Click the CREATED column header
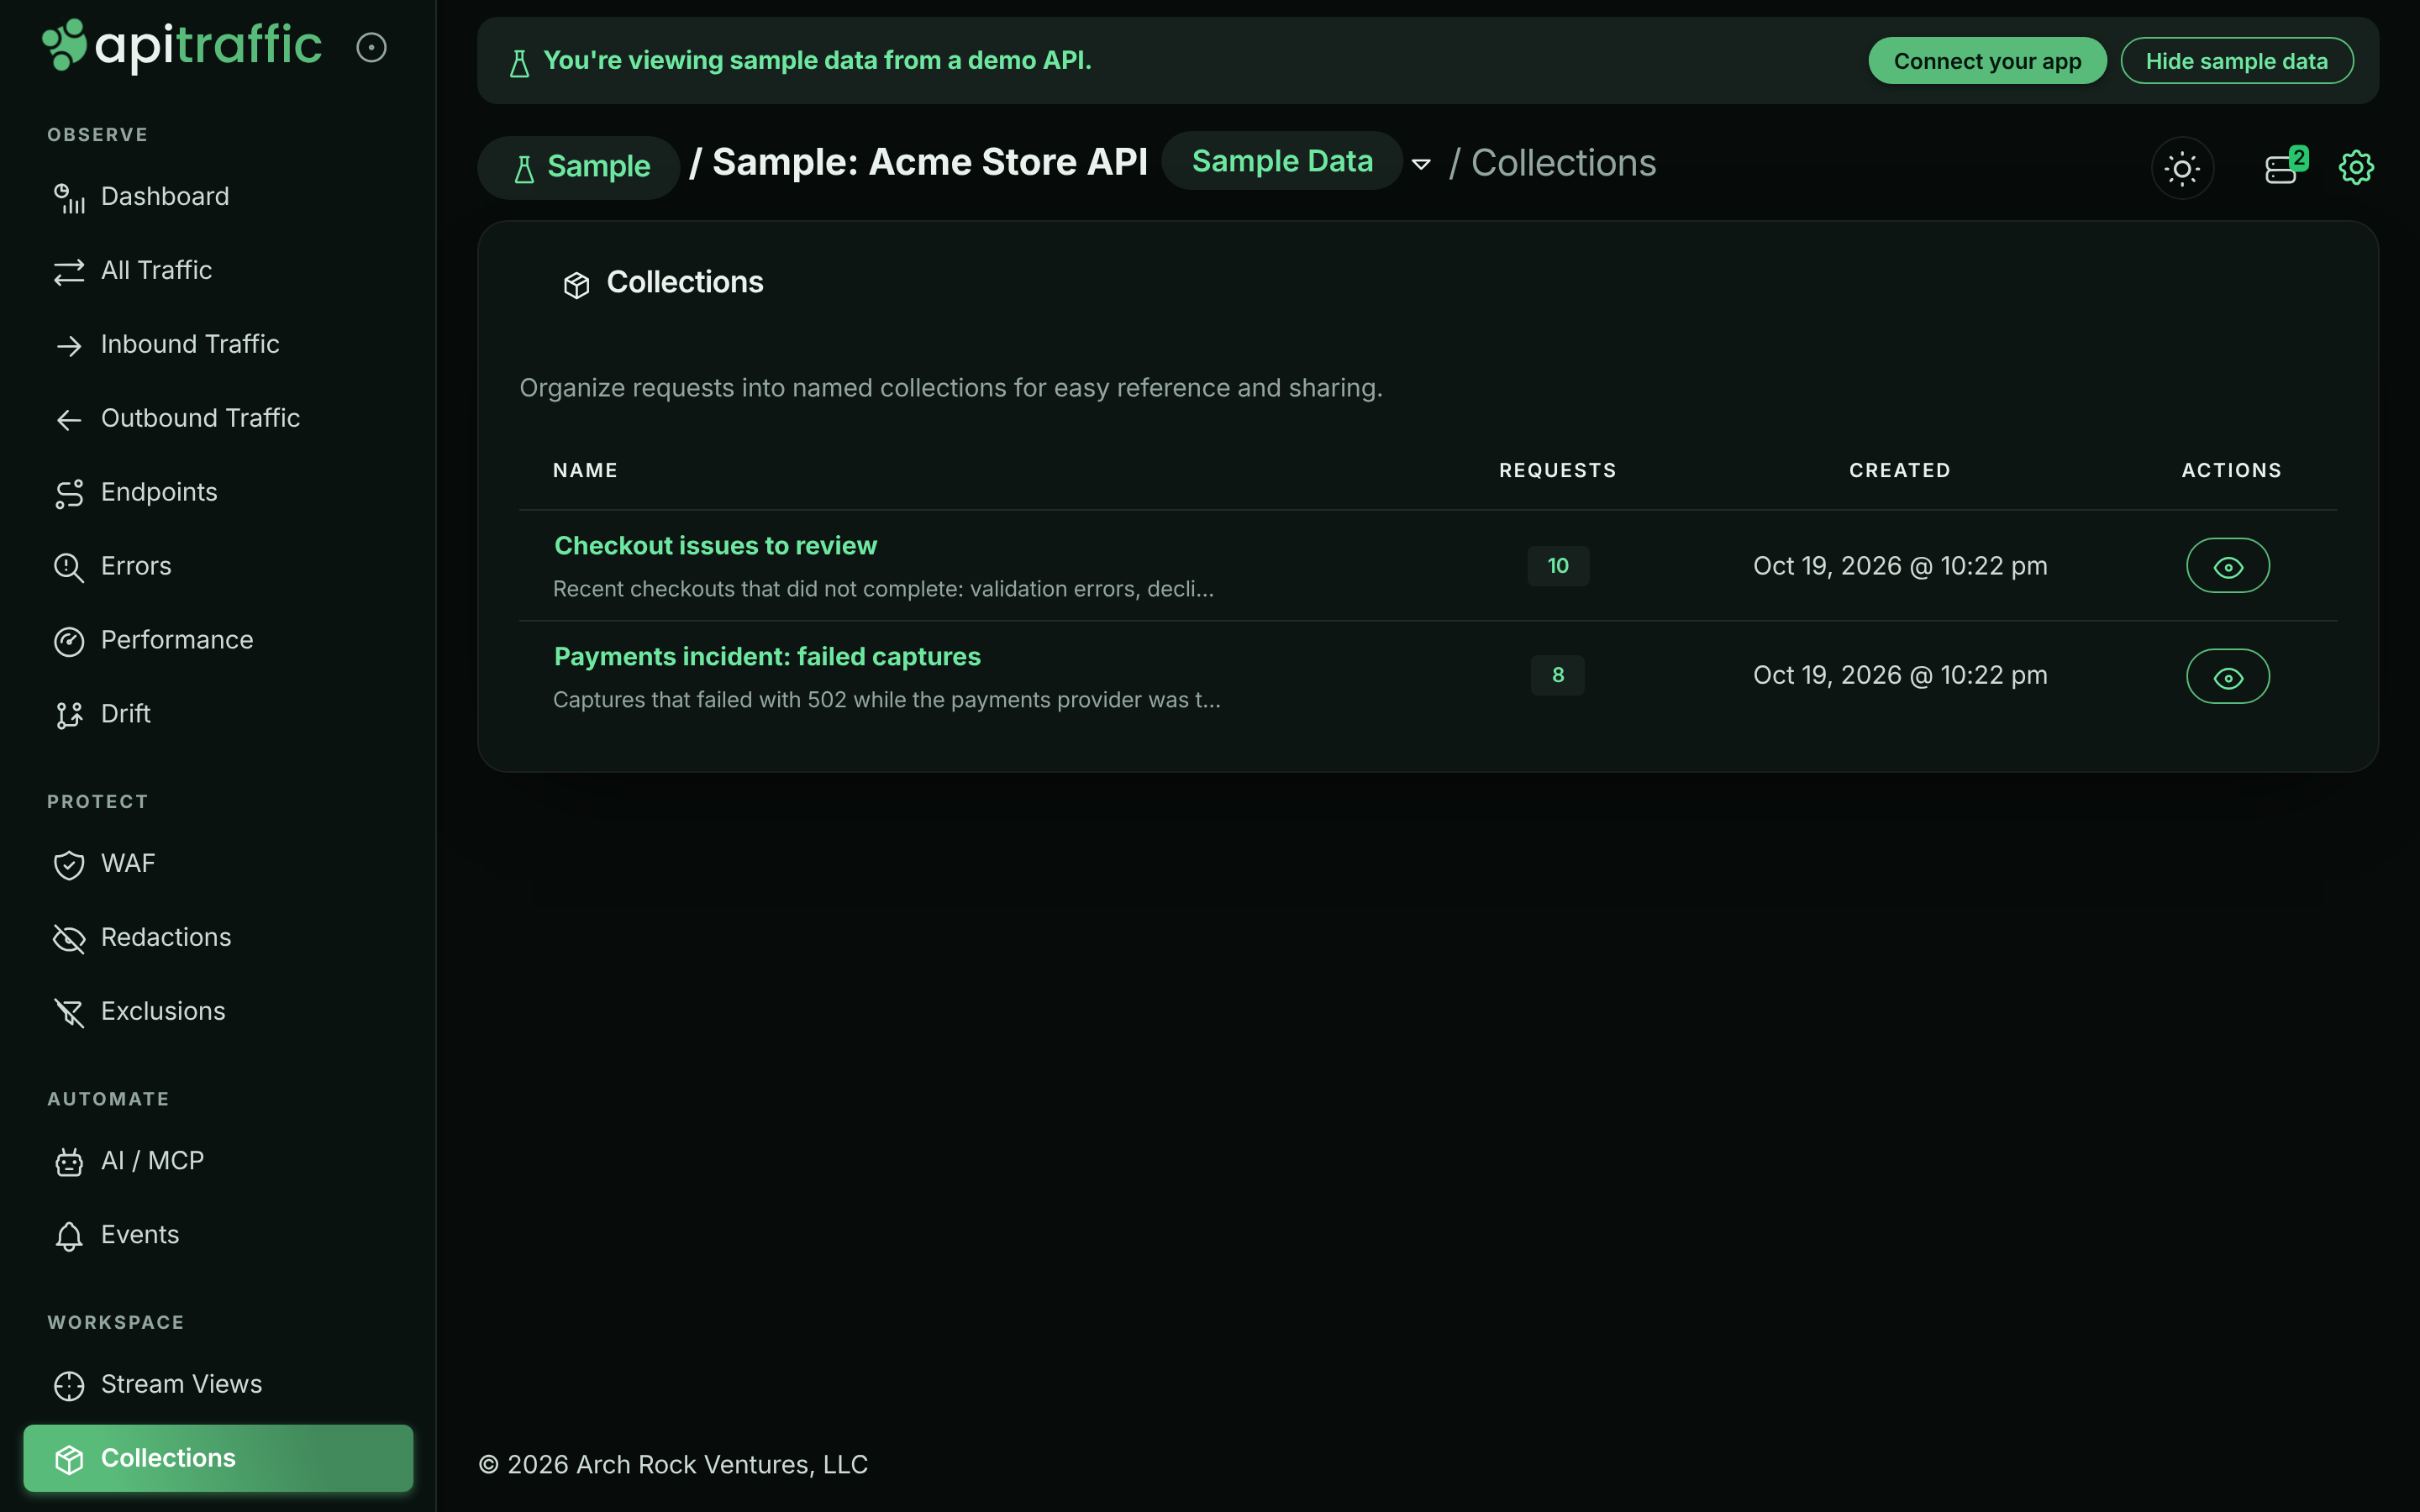Viewport: 2420px width, 1512px height. [x=1900, y=470]
